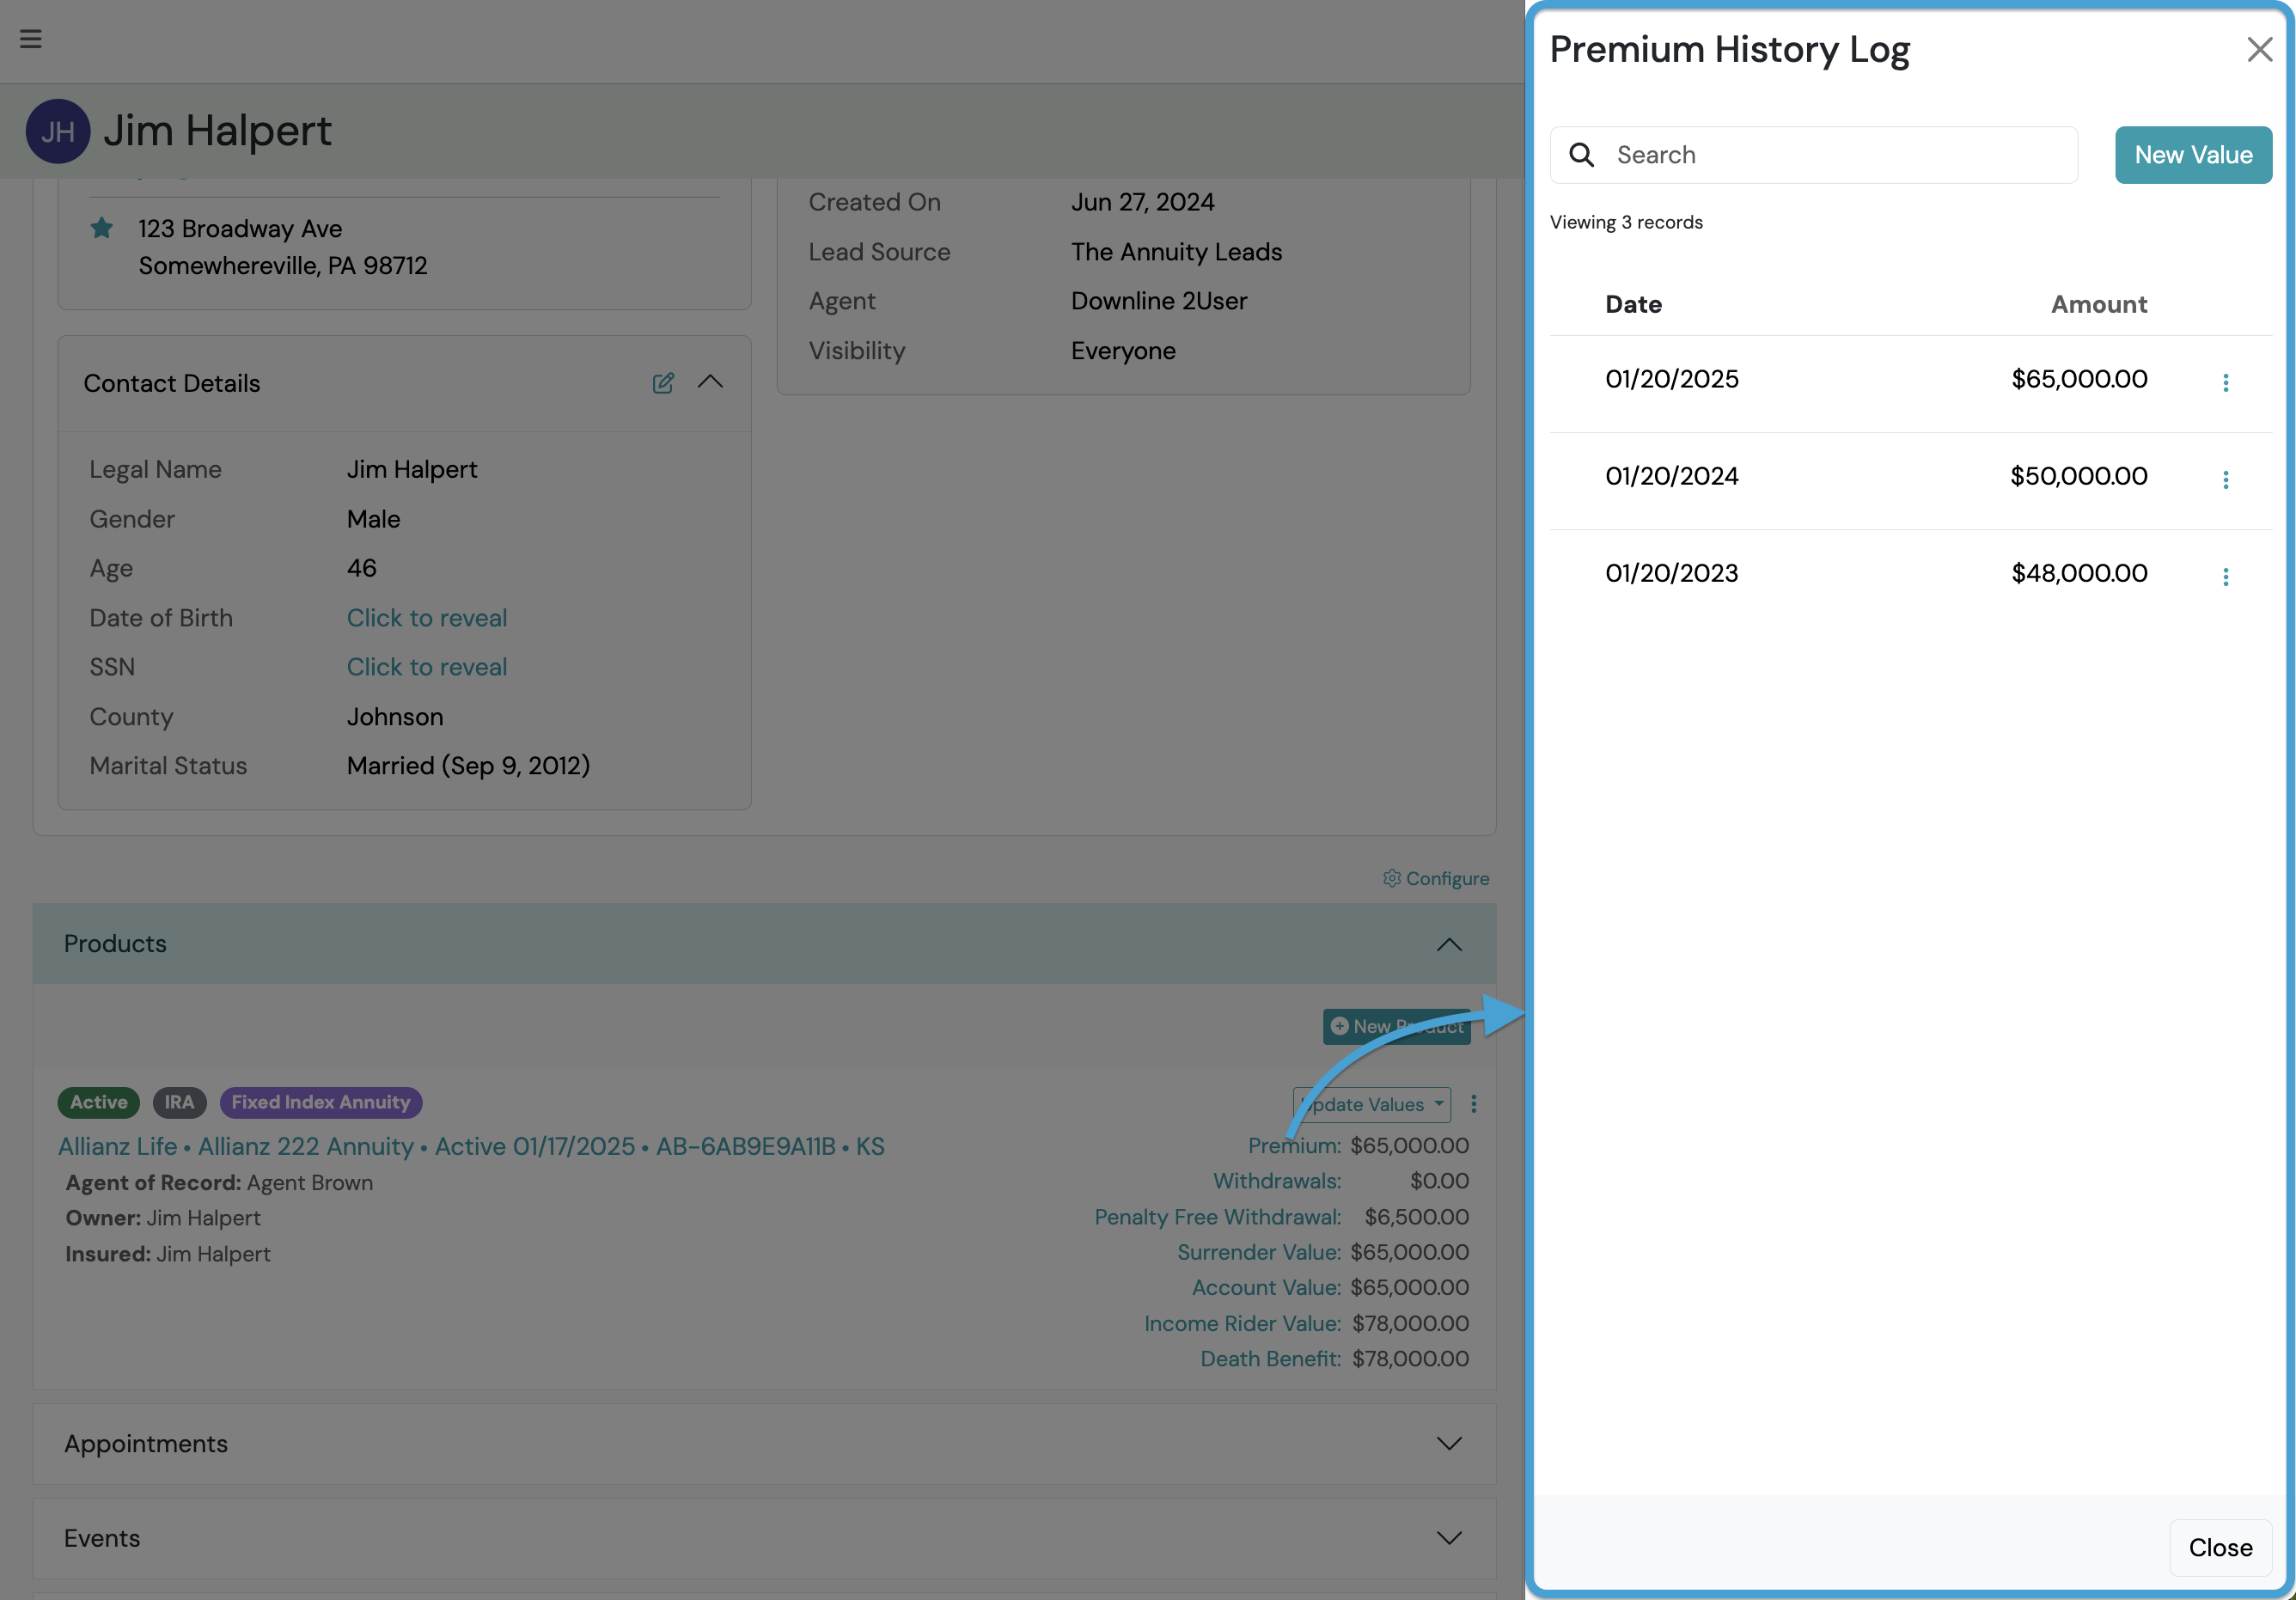Click the Surrender Value label
This screenshot has height=1600, width=2296.
(x=1259, y=1252)
